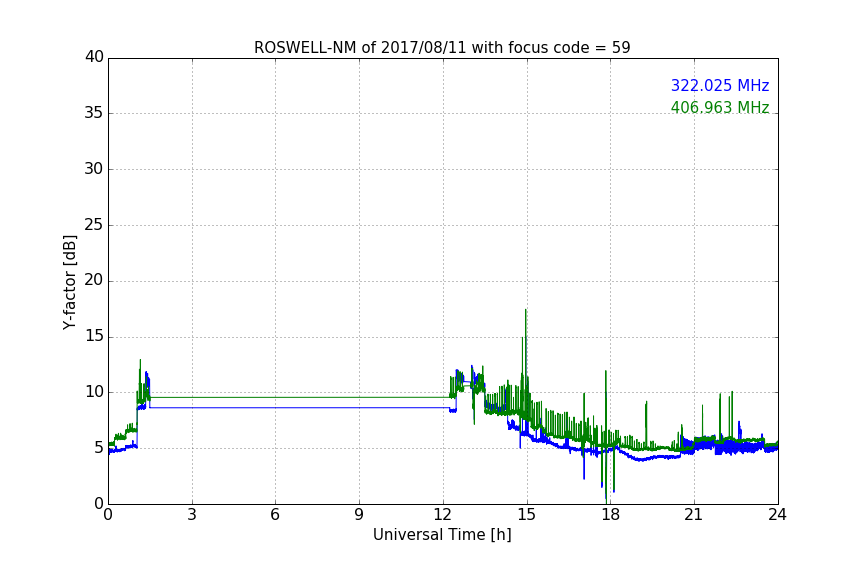Screen dimensions: 864x576
Task: Select the blue '322.025 MHz' legend label
Action: pyautogui.click(x=720, y=85)
